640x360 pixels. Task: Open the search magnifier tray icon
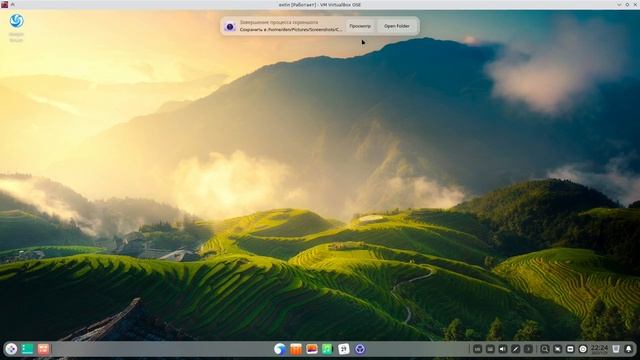point(544,349)
